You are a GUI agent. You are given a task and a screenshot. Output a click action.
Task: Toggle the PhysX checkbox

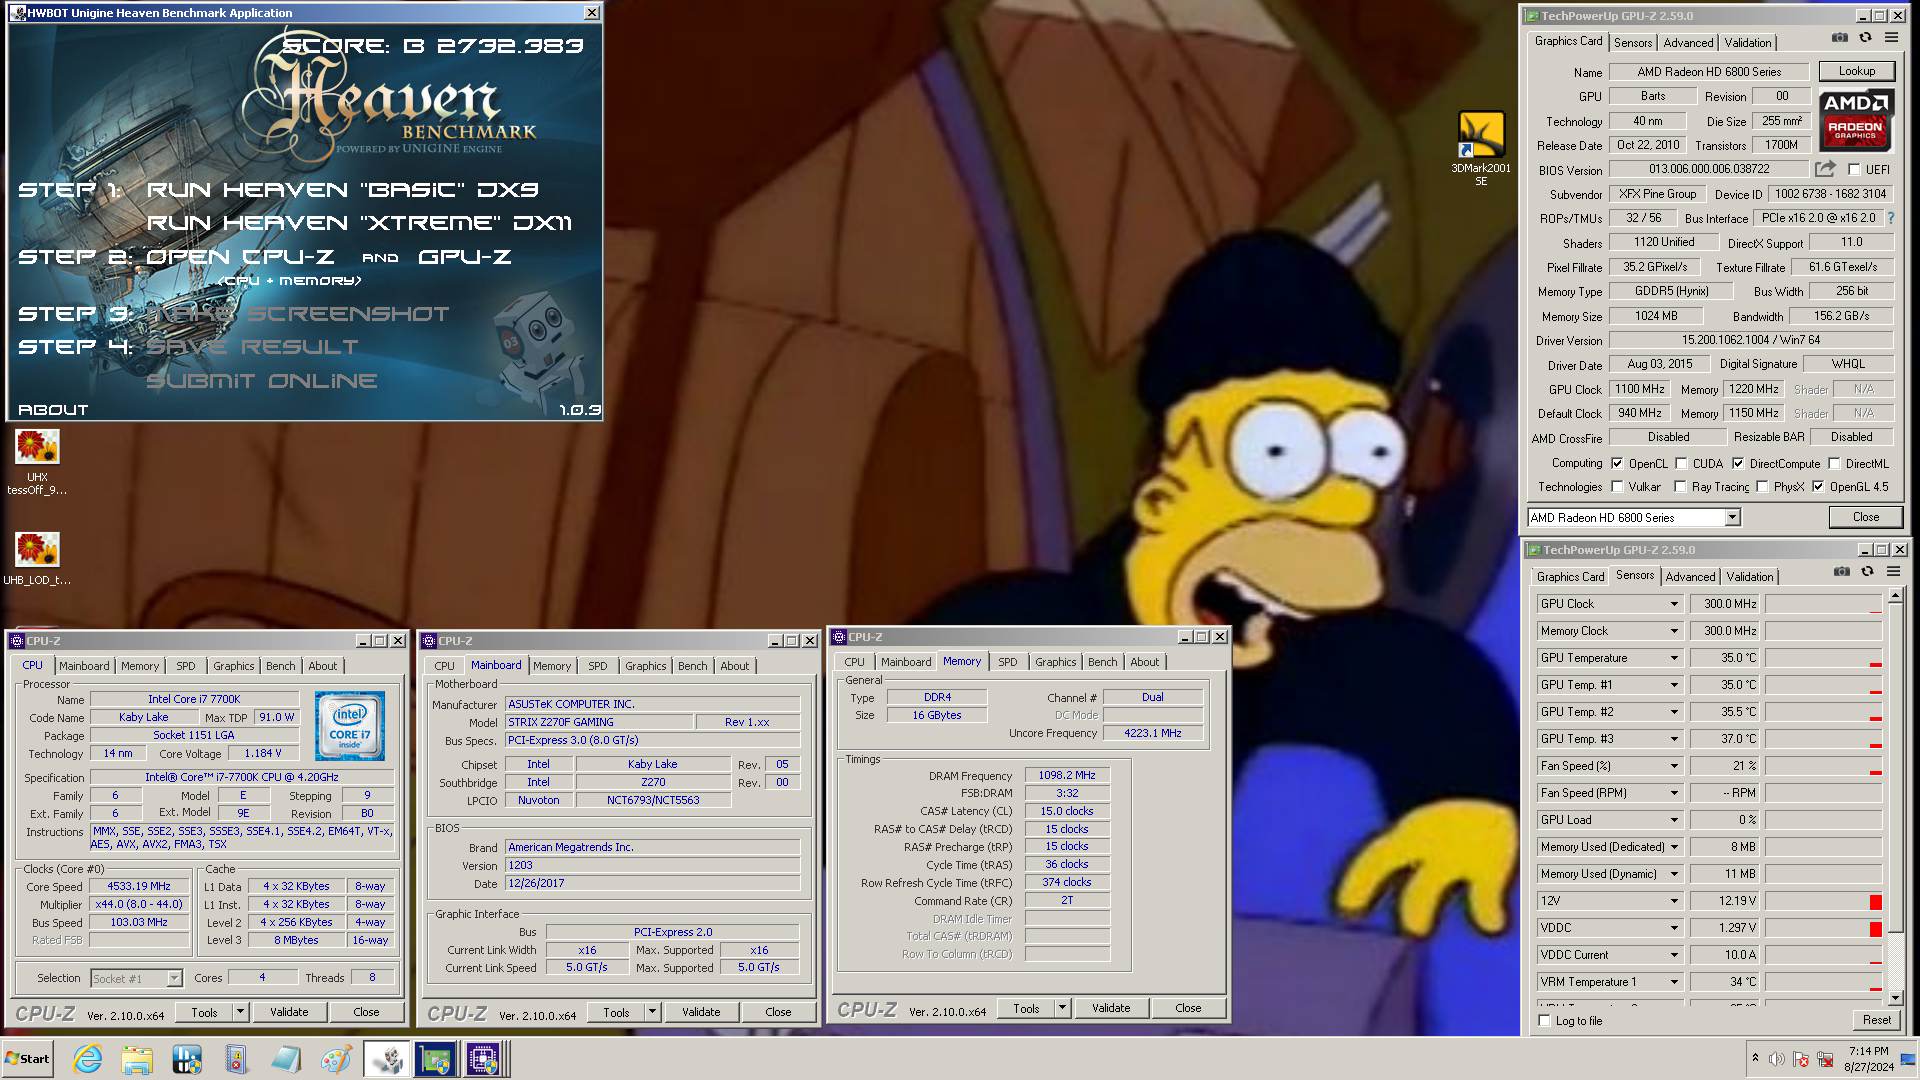coord(1763,487)
